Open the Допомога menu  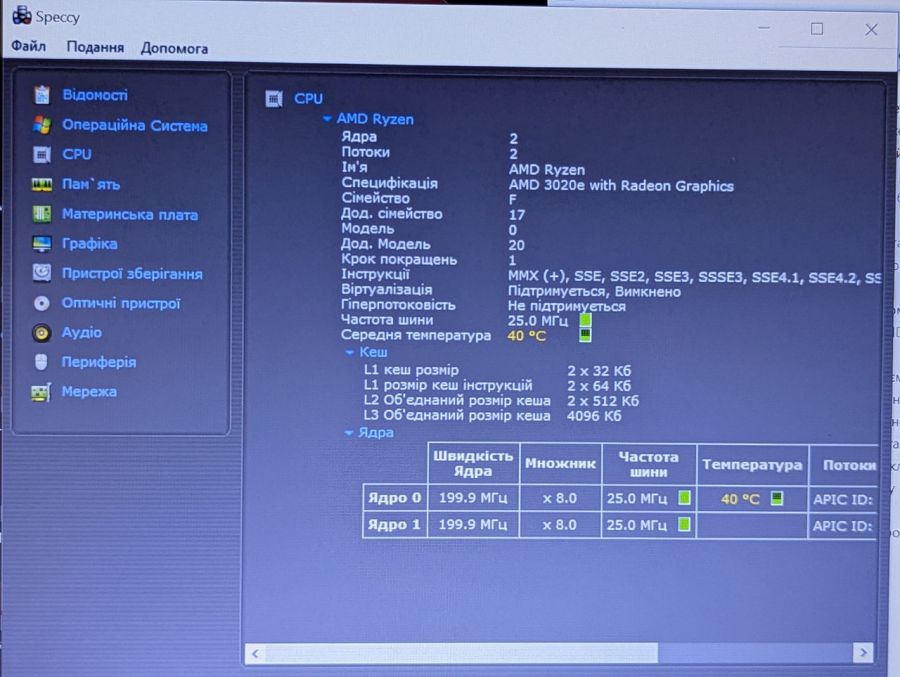tap(174, 48)
